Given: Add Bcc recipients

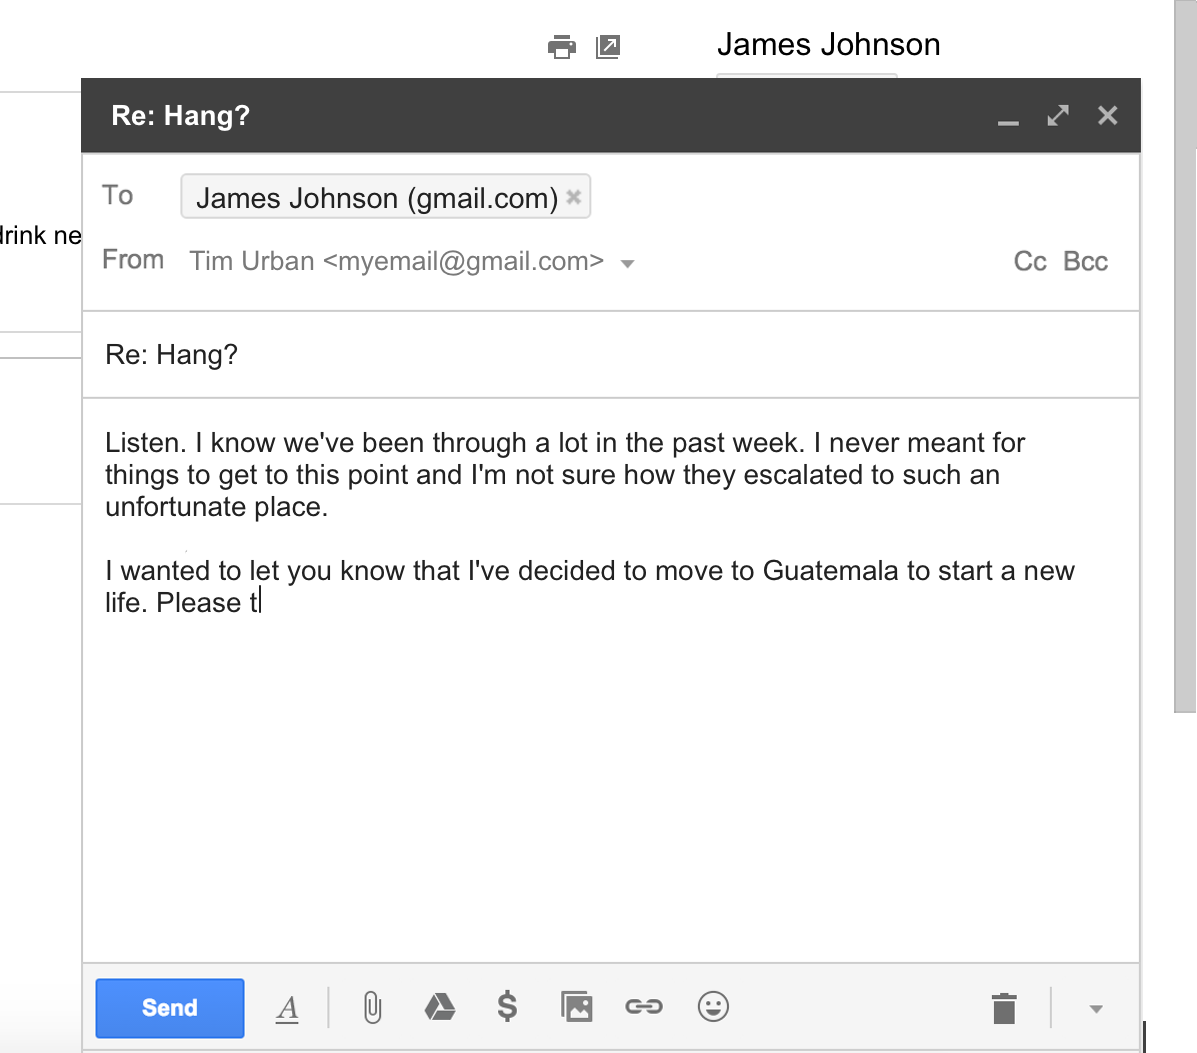Looking at the screenshot, I should (1086, 262).
